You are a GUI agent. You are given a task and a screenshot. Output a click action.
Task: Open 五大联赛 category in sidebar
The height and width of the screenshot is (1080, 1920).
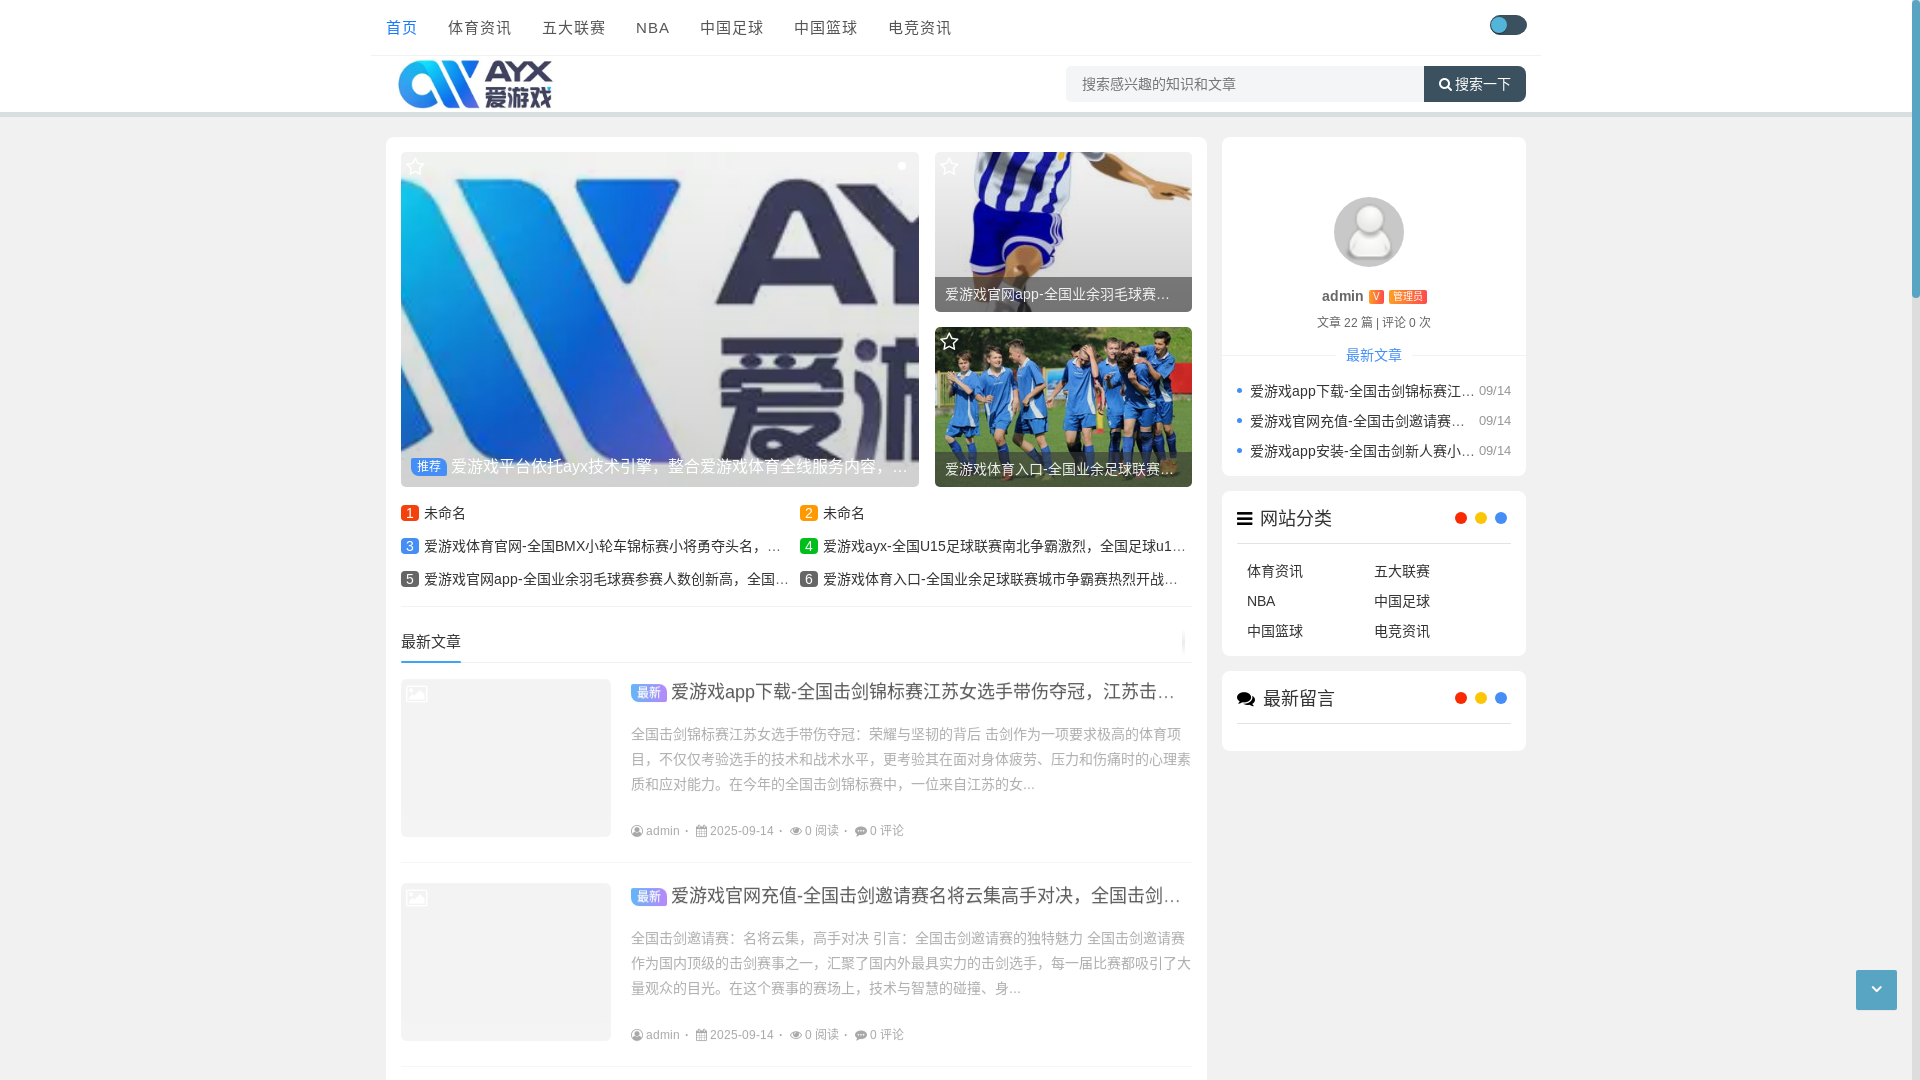[1402, 571]
